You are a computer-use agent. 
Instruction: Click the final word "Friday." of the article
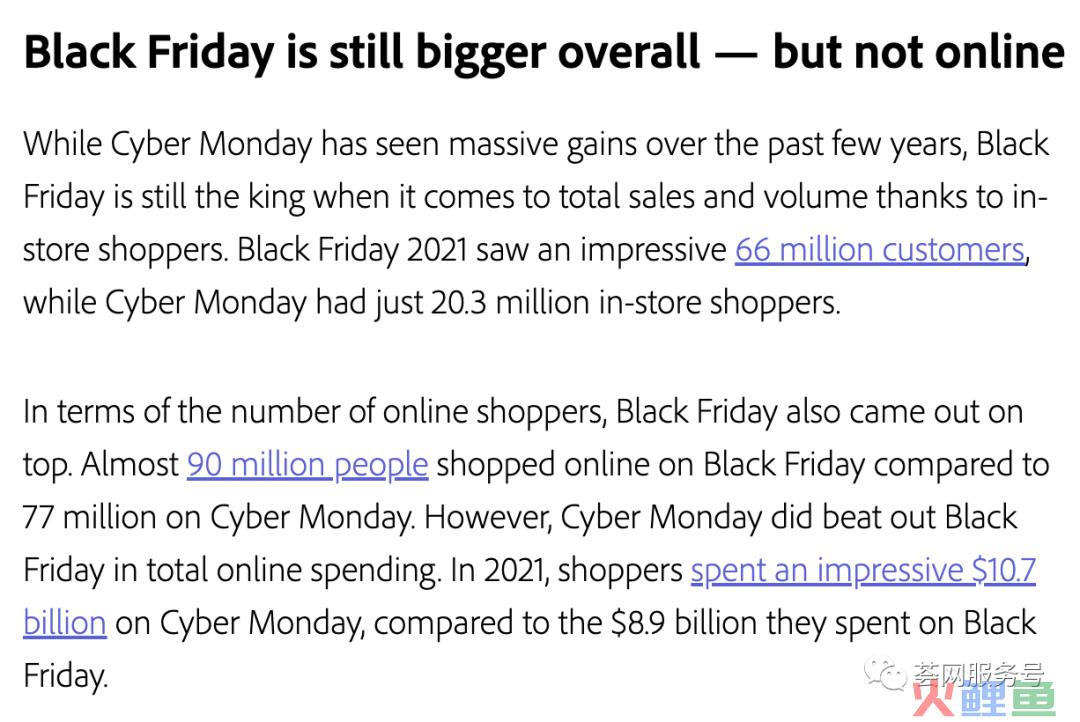(x=65, y=675)
